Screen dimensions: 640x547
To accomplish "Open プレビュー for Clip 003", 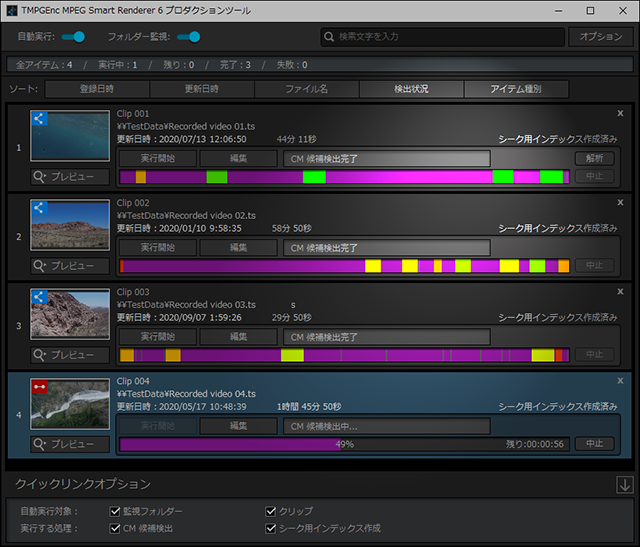I will tap(70, 355).
